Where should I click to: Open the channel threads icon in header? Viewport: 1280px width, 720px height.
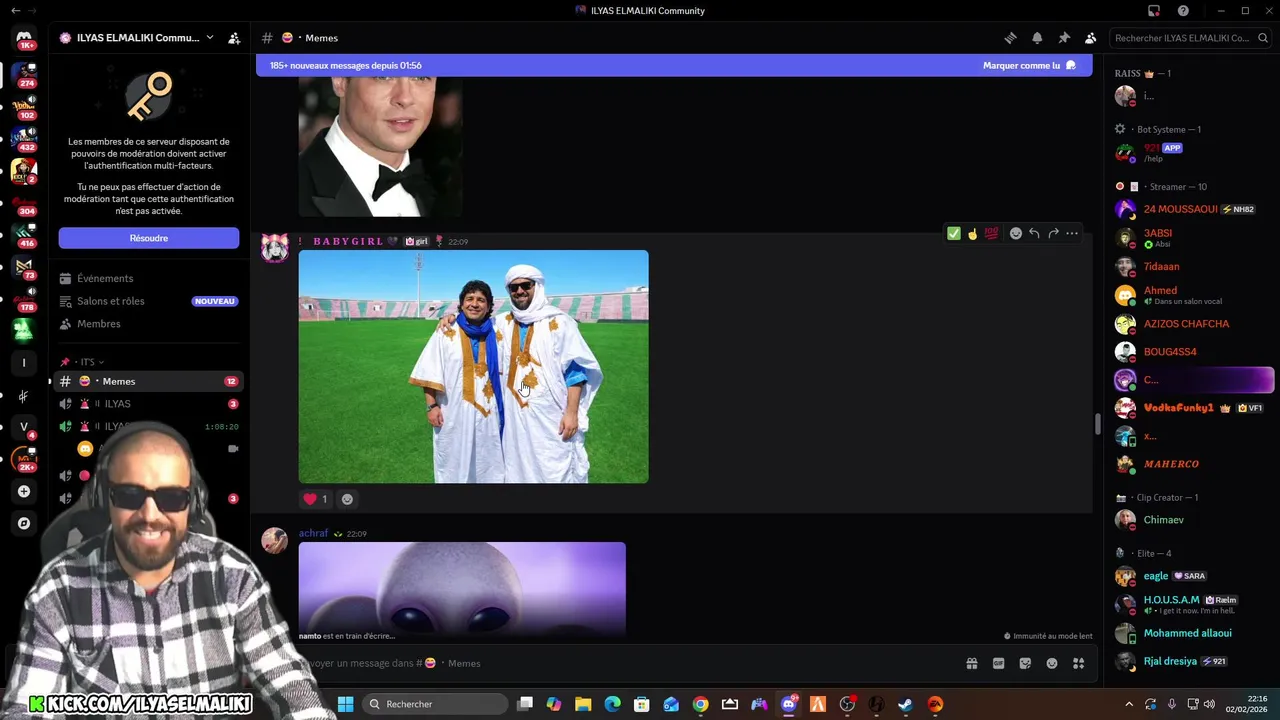(x=1010, y=38)
